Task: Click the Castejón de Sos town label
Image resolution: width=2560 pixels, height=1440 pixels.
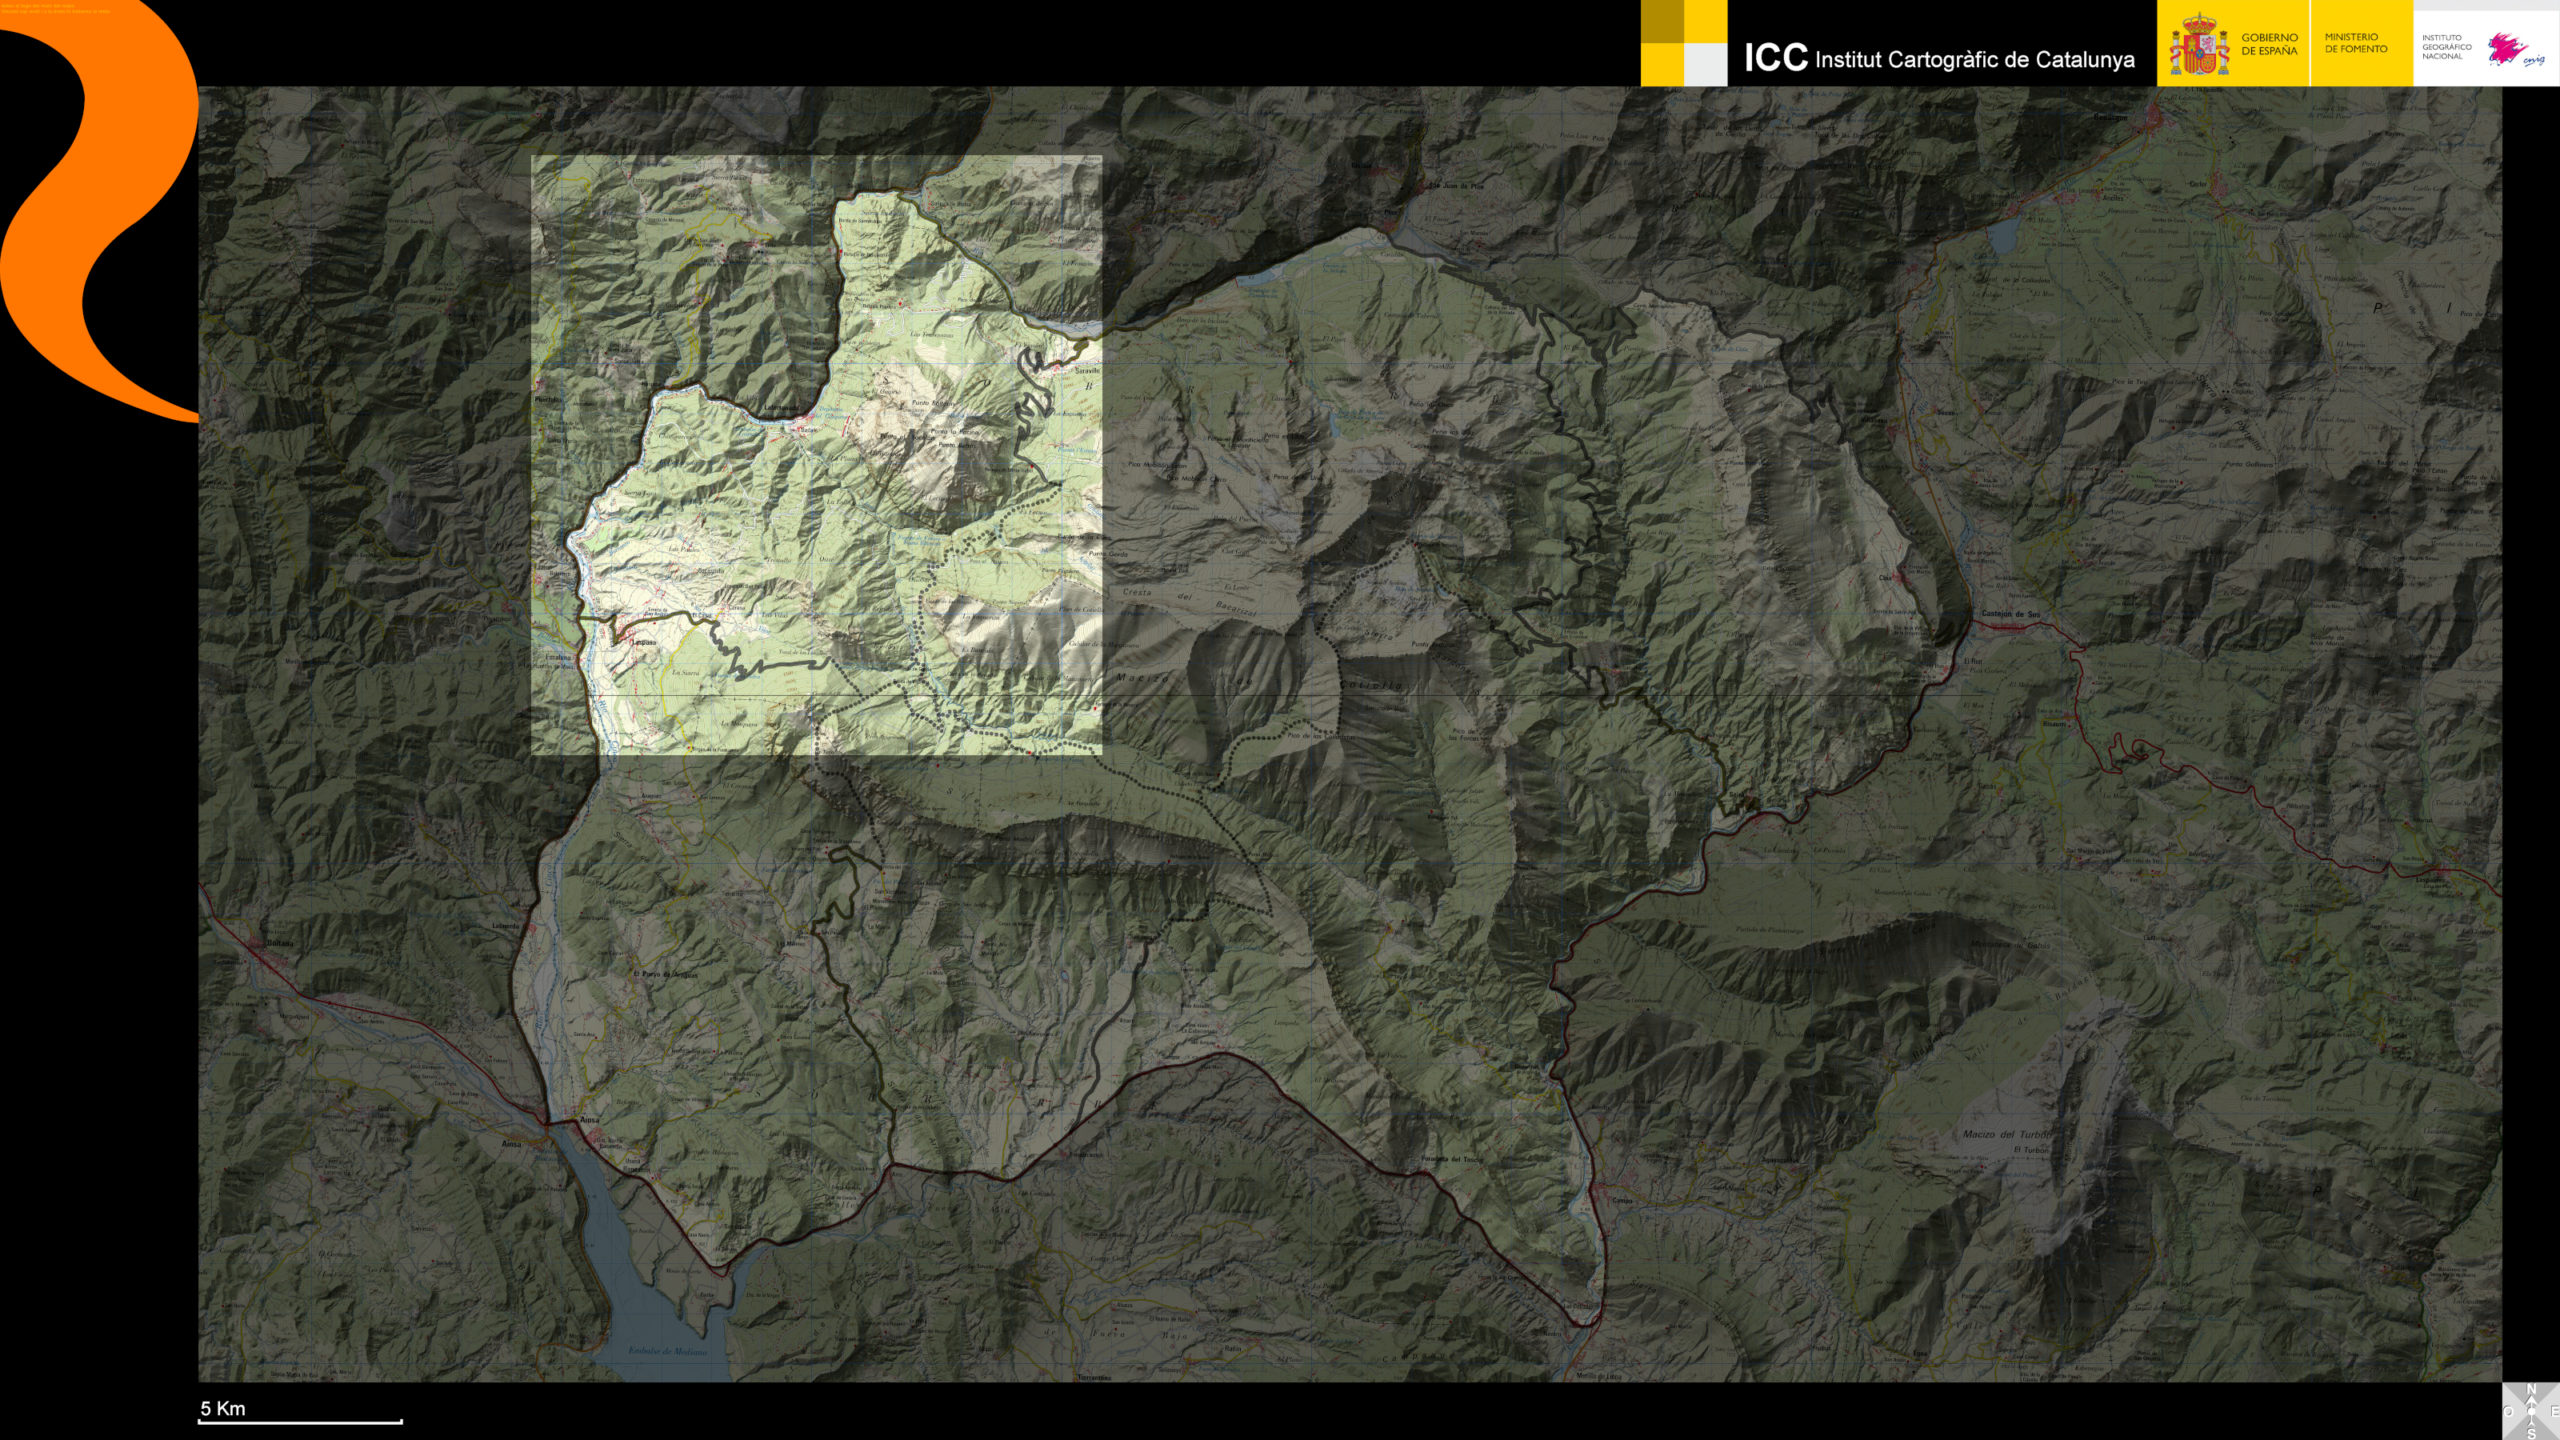Action: (2011, 614)
